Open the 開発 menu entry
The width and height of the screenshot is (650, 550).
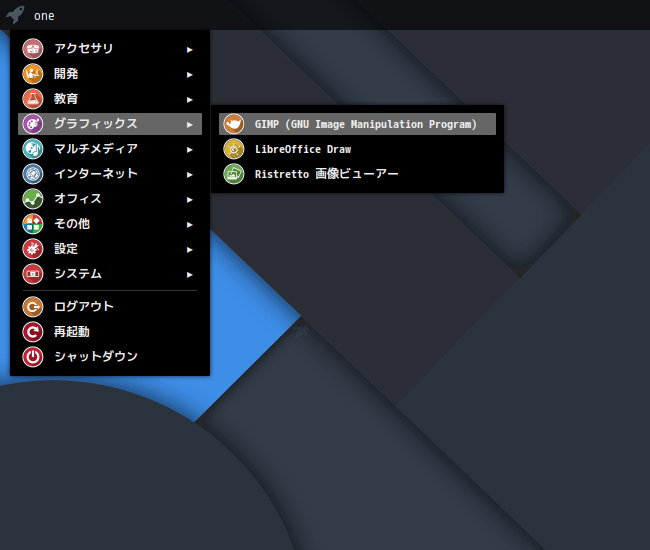coord(110,74)
